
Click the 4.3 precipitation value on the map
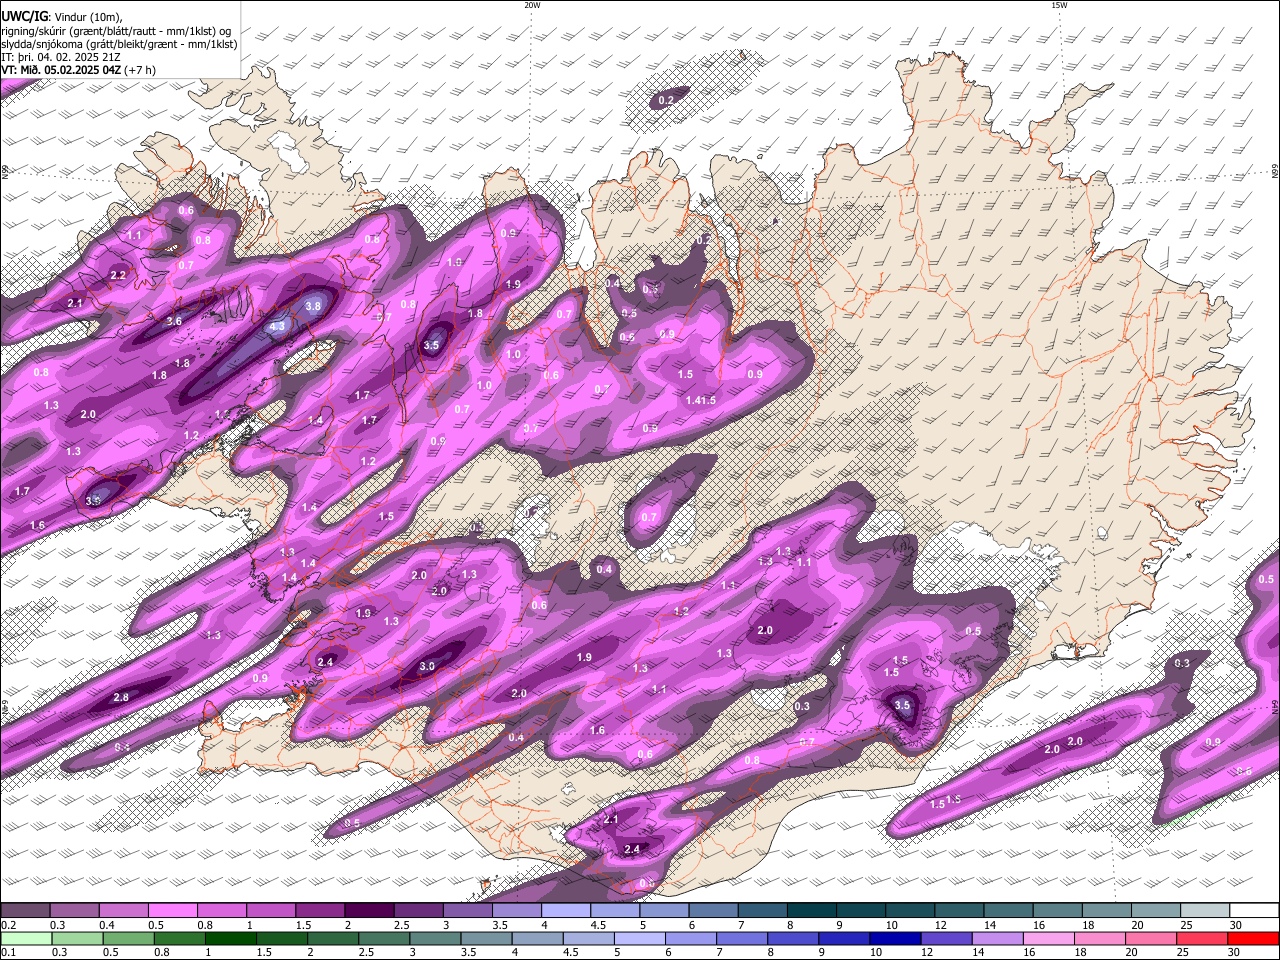277,326
